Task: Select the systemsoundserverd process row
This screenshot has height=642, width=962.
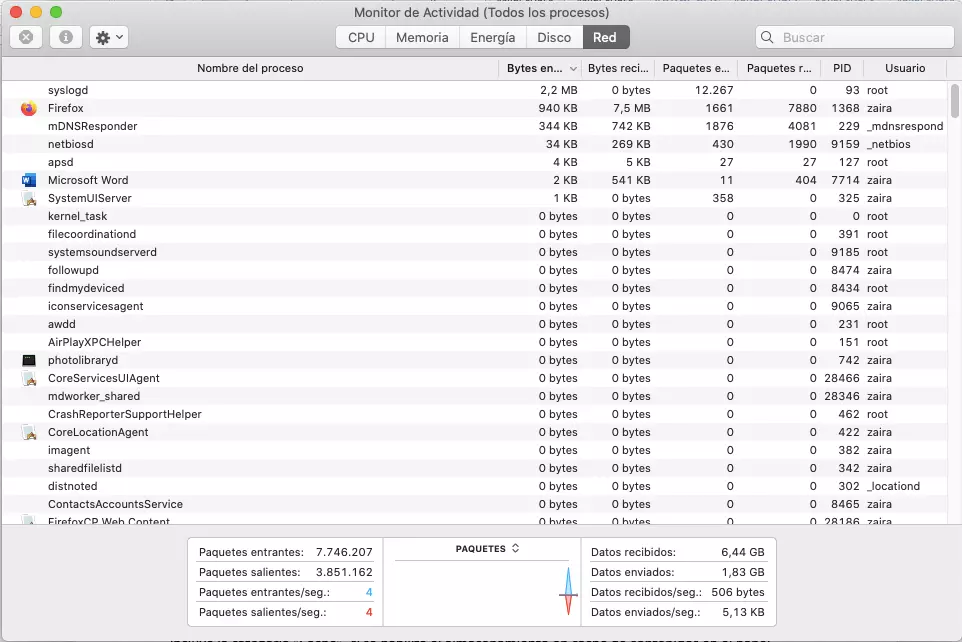Action: (x=475, y=252)
